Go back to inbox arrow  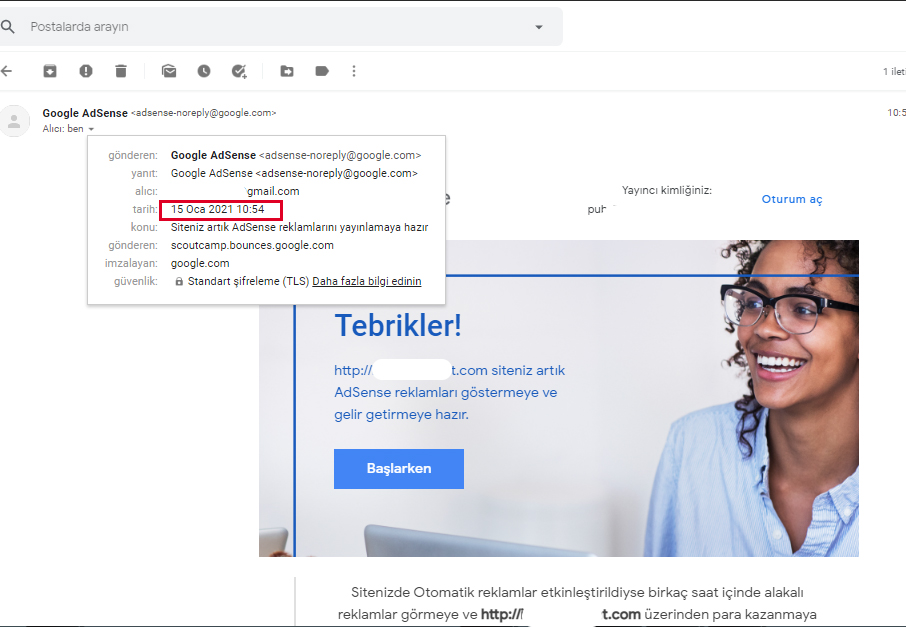(6, 71)
